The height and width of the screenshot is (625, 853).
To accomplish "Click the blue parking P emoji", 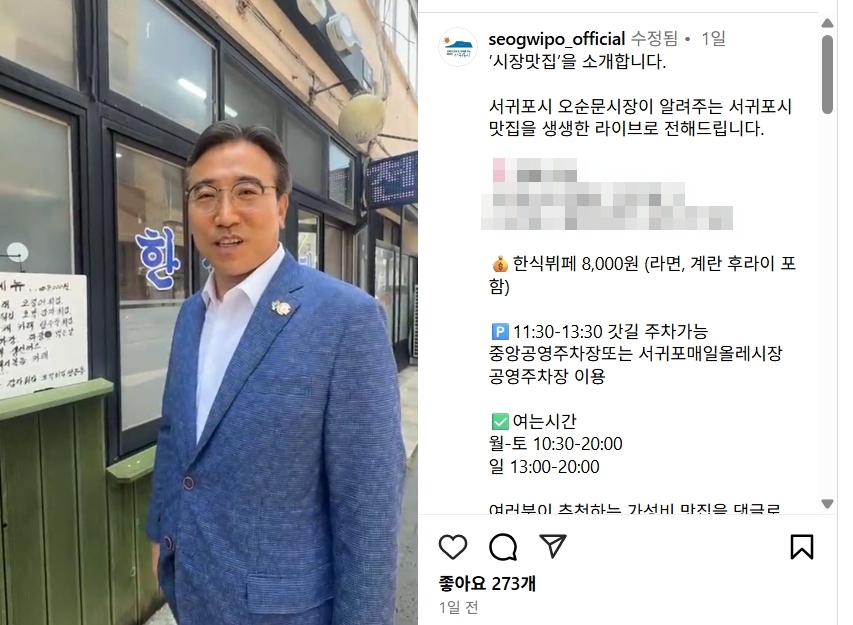I will click(500, 331).
